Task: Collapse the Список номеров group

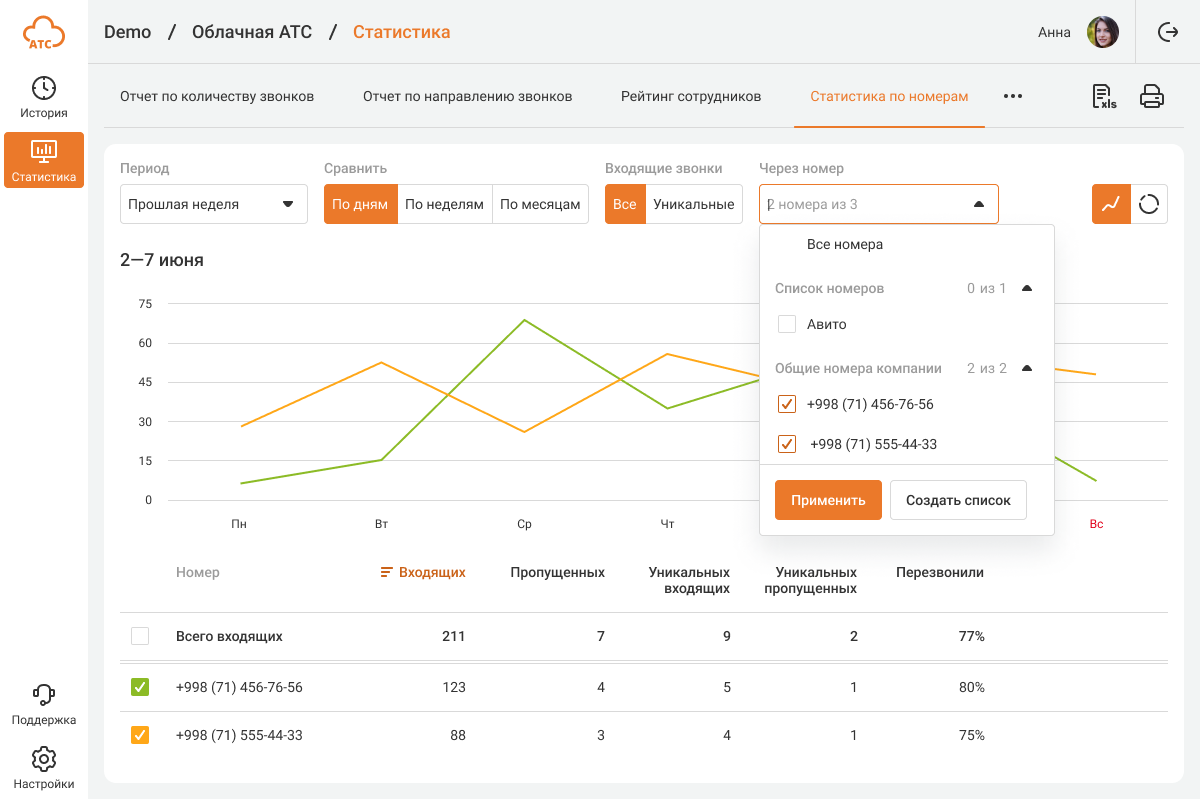Action: click(x=1026, y=288)
